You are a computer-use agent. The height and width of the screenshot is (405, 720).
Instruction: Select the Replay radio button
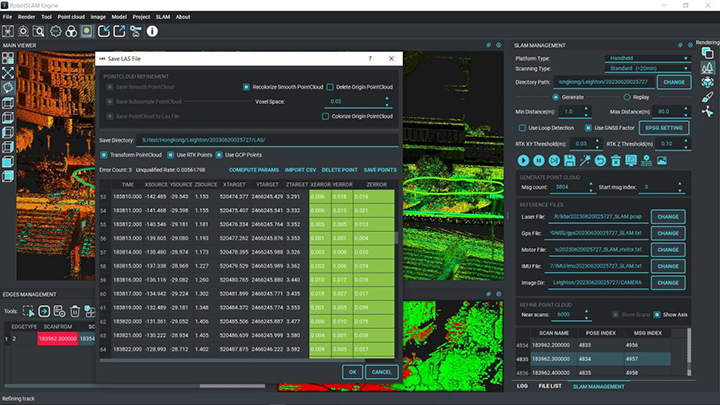pyautogui.click(x=627, y=97)
